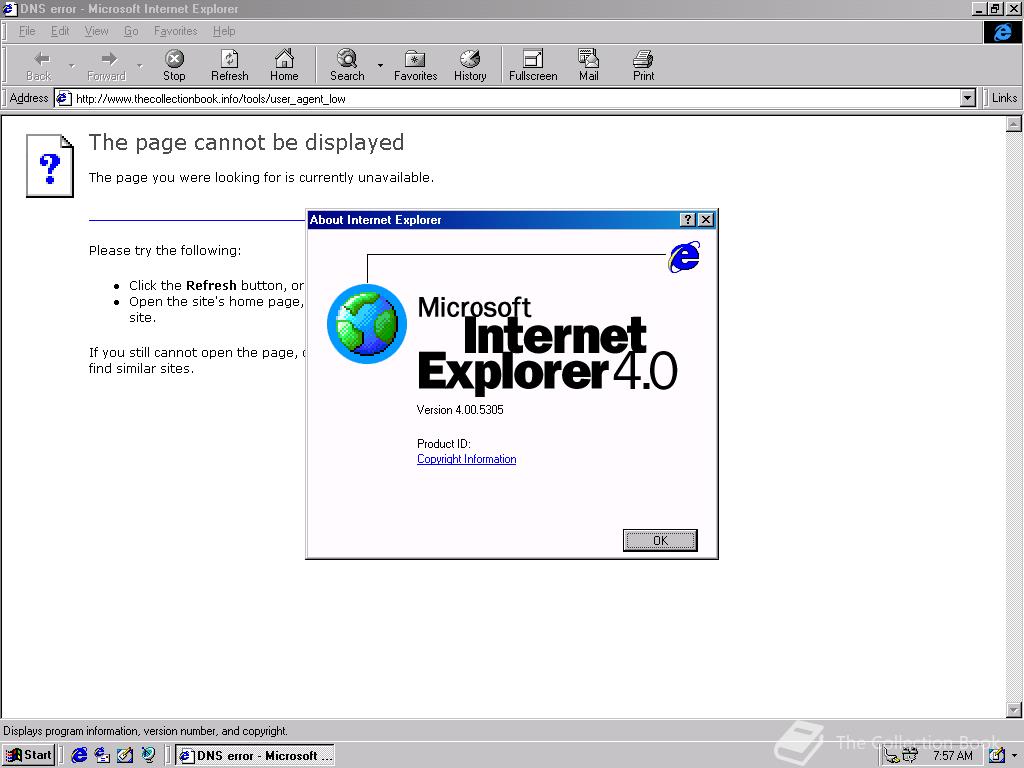Click the globe image in About dialog
This screenshot has width=1024, height=768.
coord(367,324)
